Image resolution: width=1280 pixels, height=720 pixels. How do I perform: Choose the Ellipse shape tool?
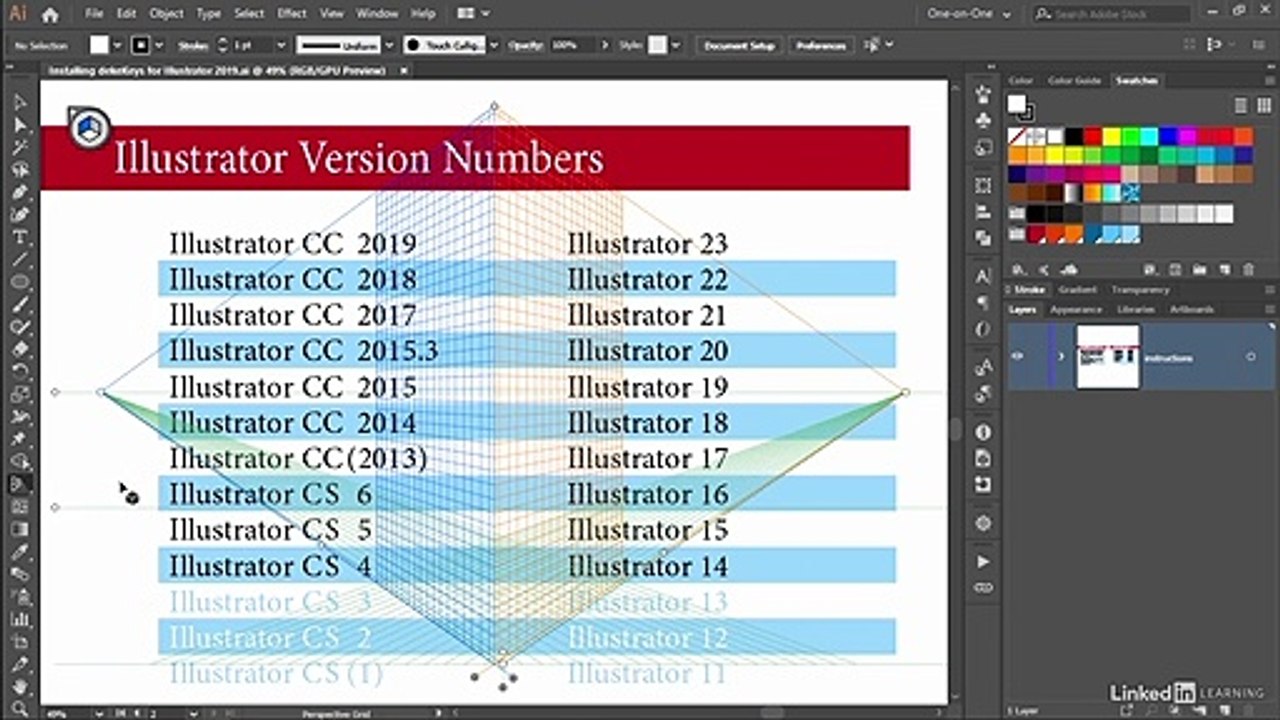click(x=19, y=282)
